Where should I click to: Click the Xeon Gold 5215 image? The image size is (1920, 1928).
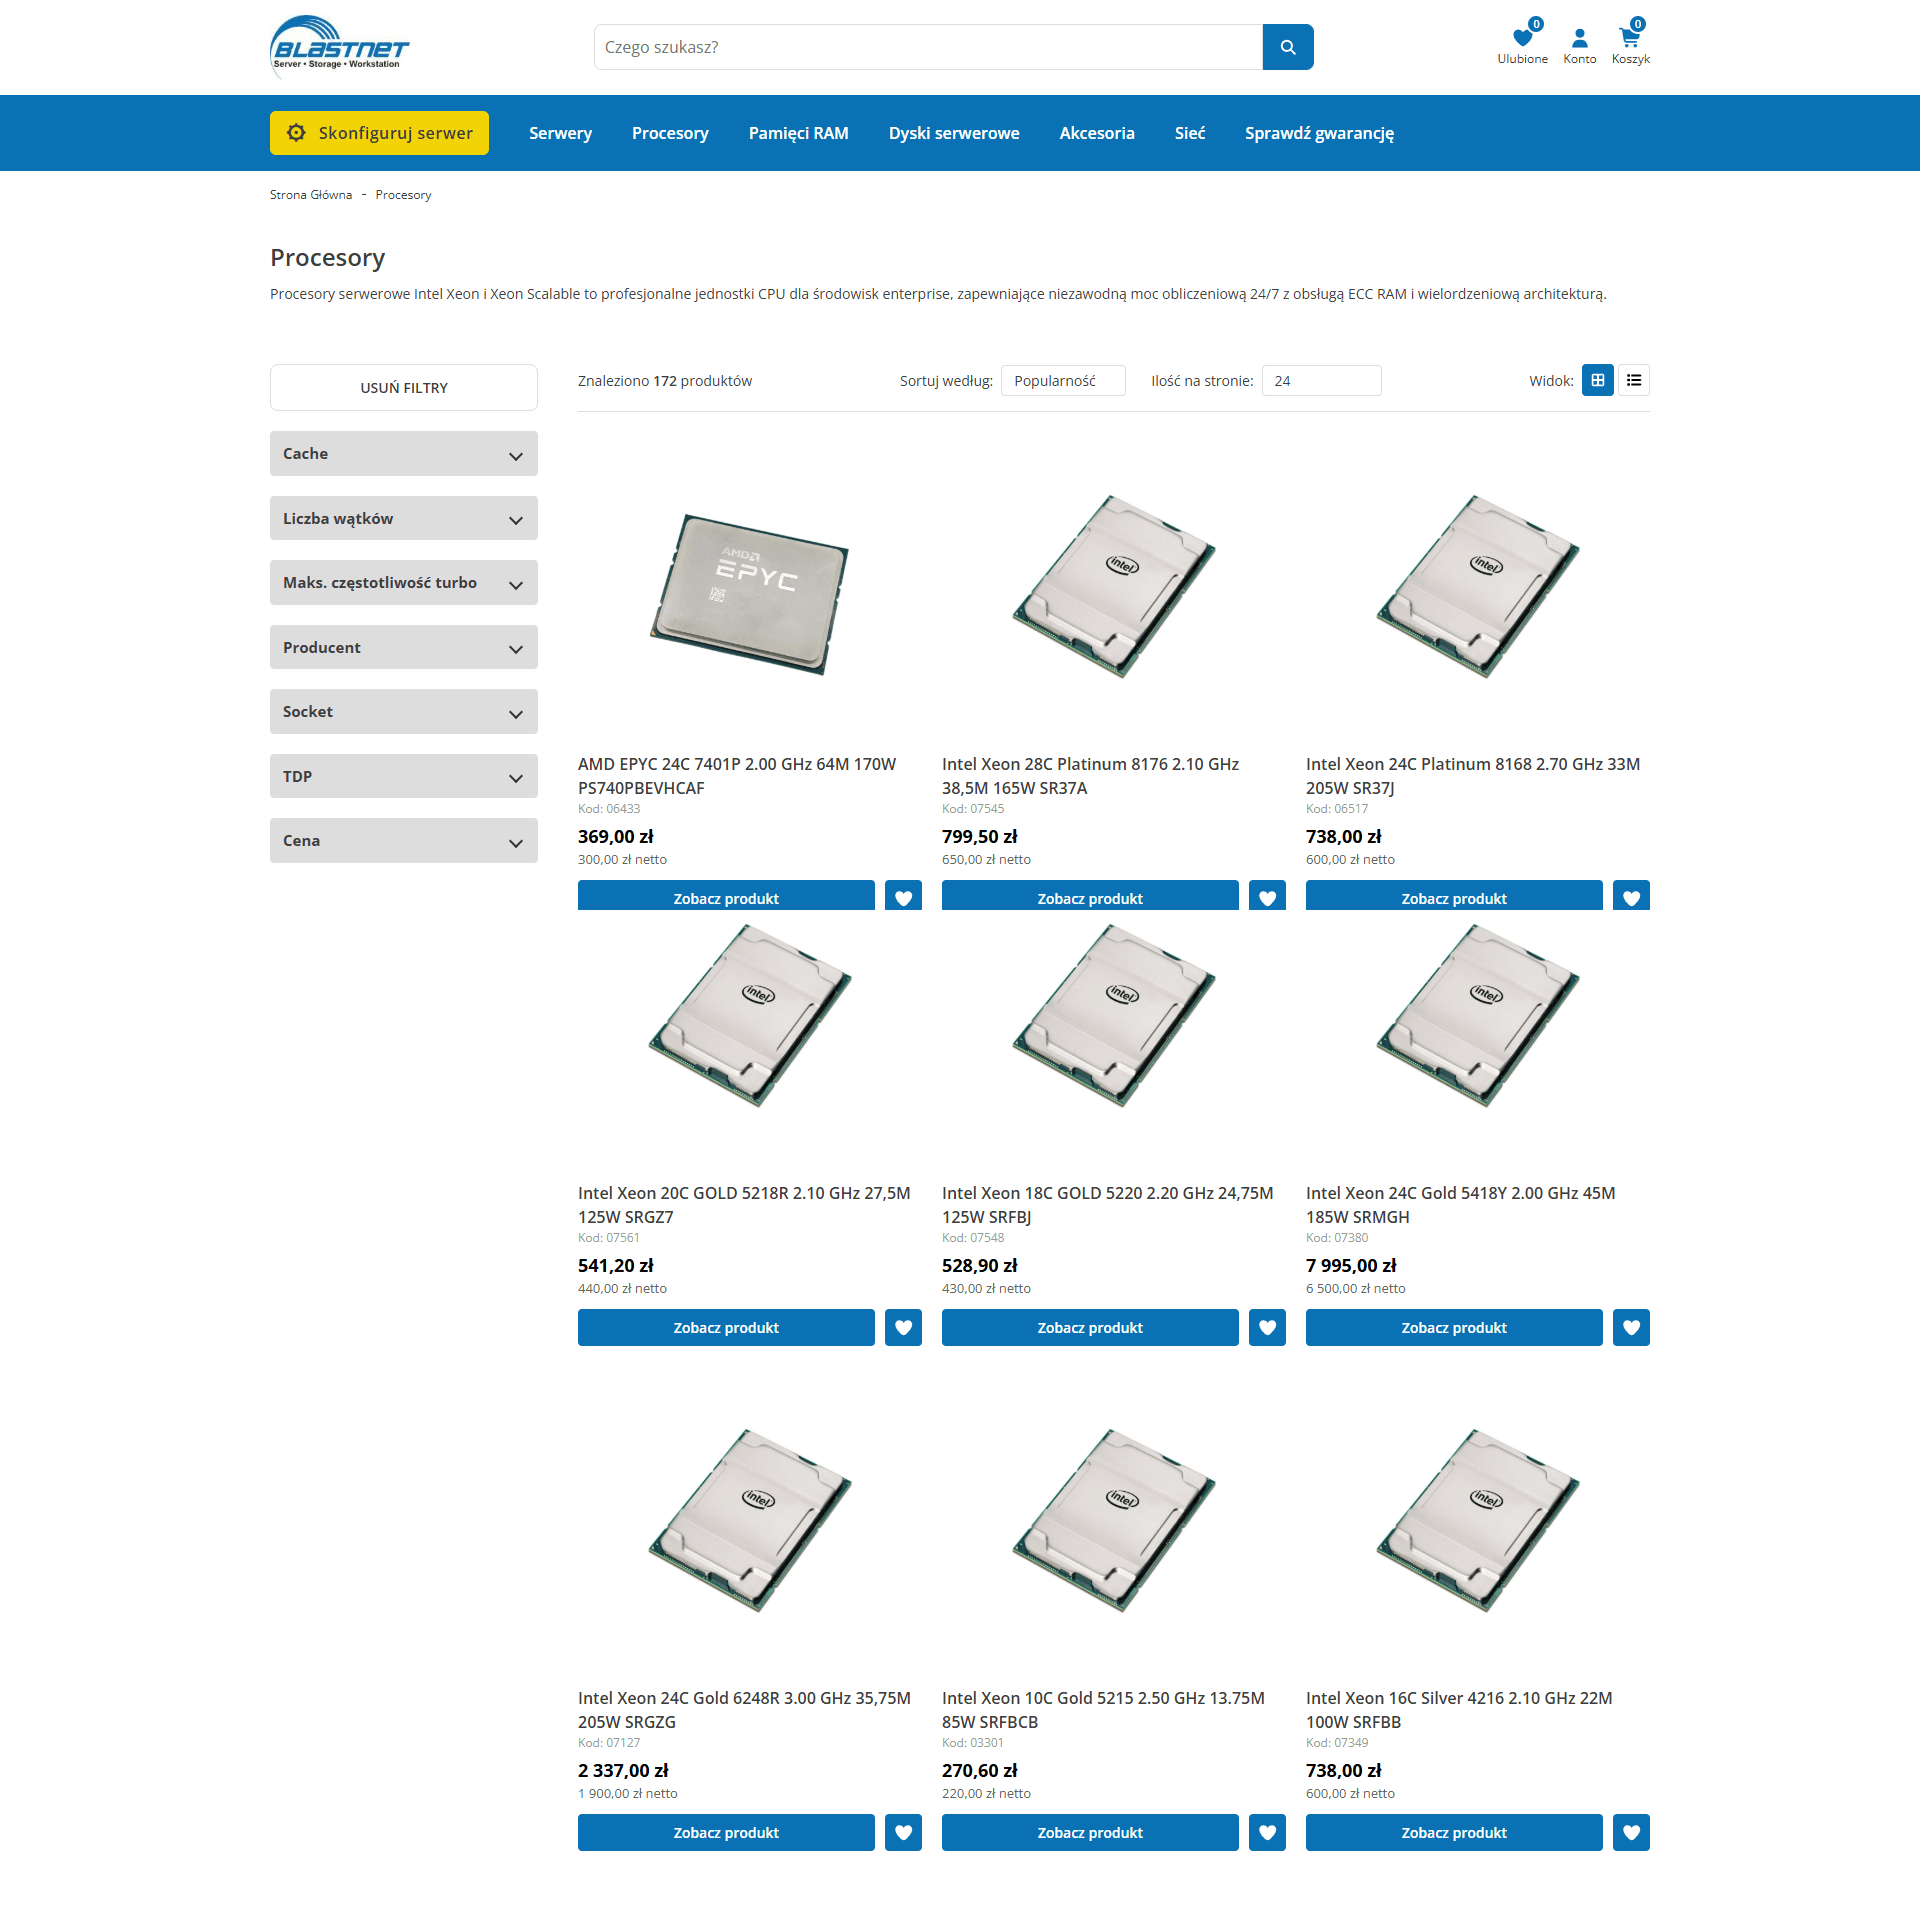(x=1114, y=1521)
